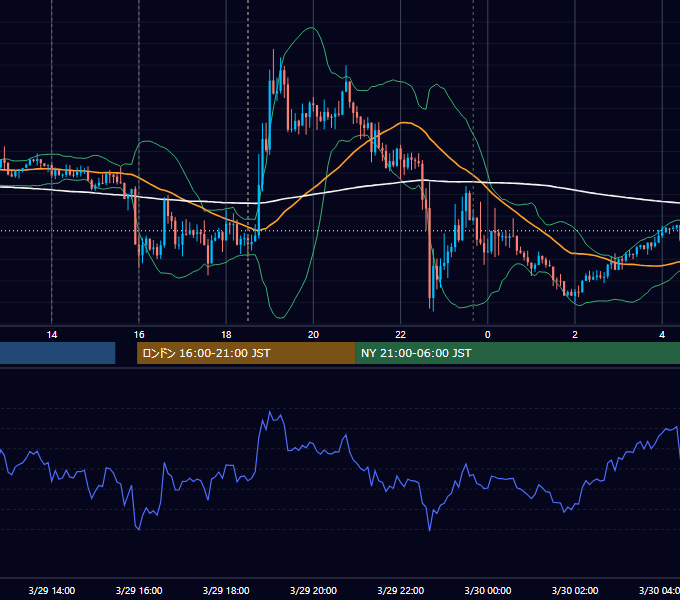This screenshot has width=680, height=600.
Task: Click the '3/29 18:00' date label
Action: pos(226,590)
